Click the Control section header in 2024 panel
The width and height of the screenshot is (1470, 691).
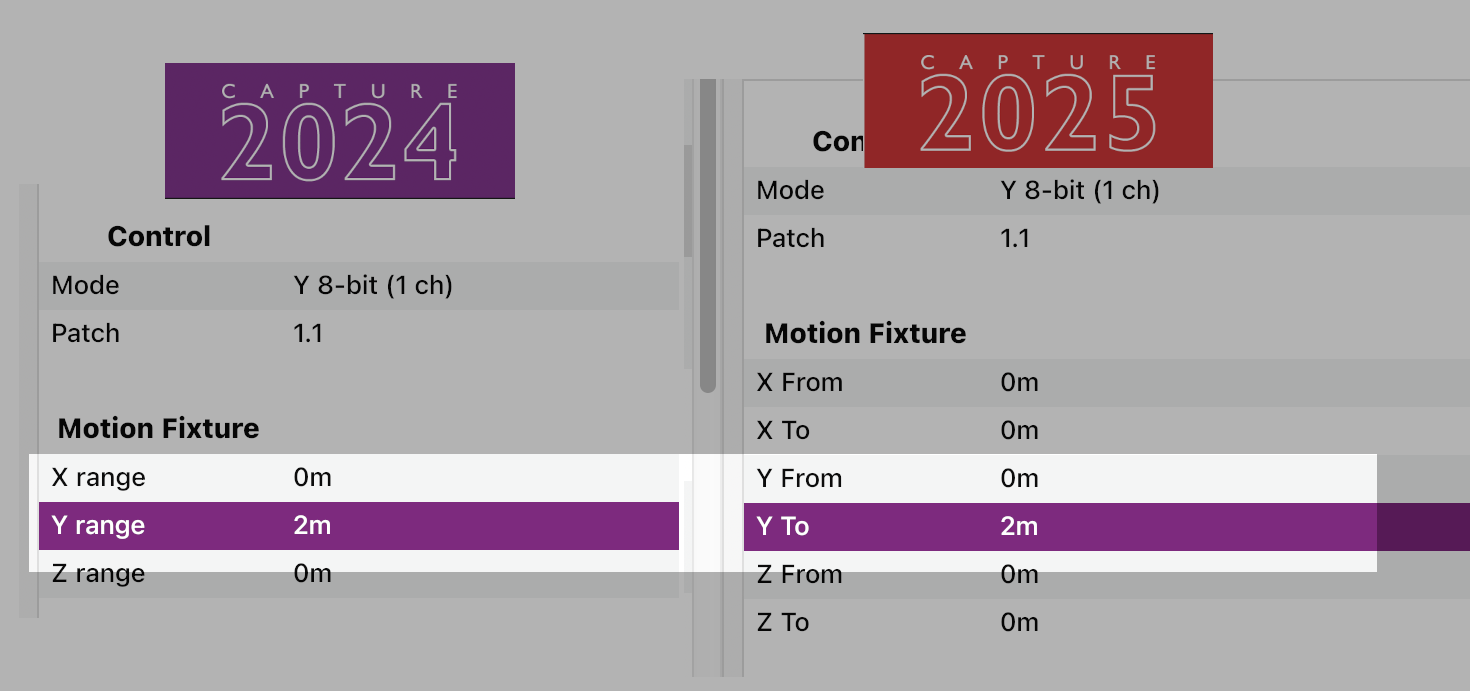(159, 237)
